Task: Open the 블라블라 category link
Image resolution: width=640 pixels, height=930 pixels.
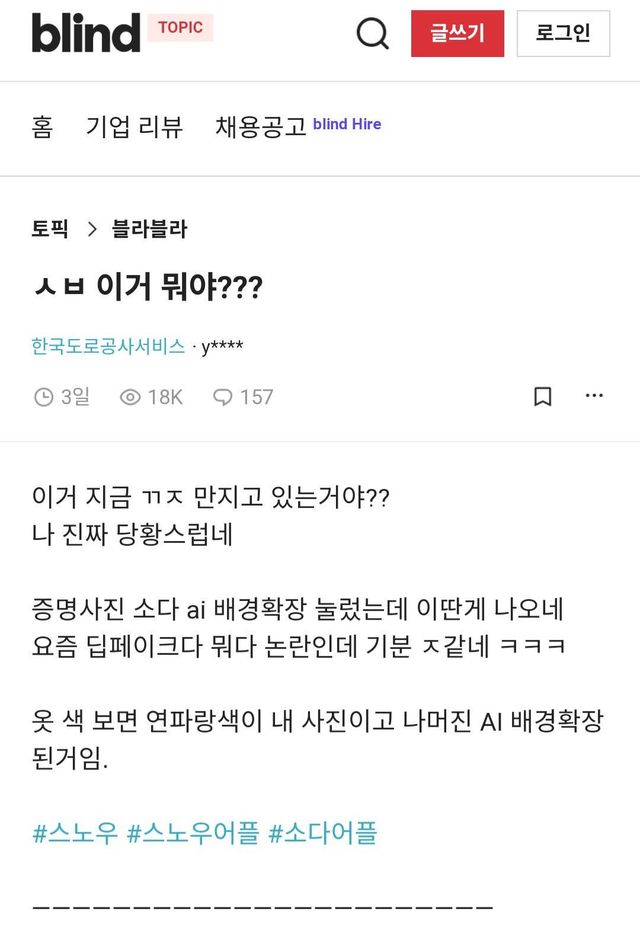Action: 149,229
